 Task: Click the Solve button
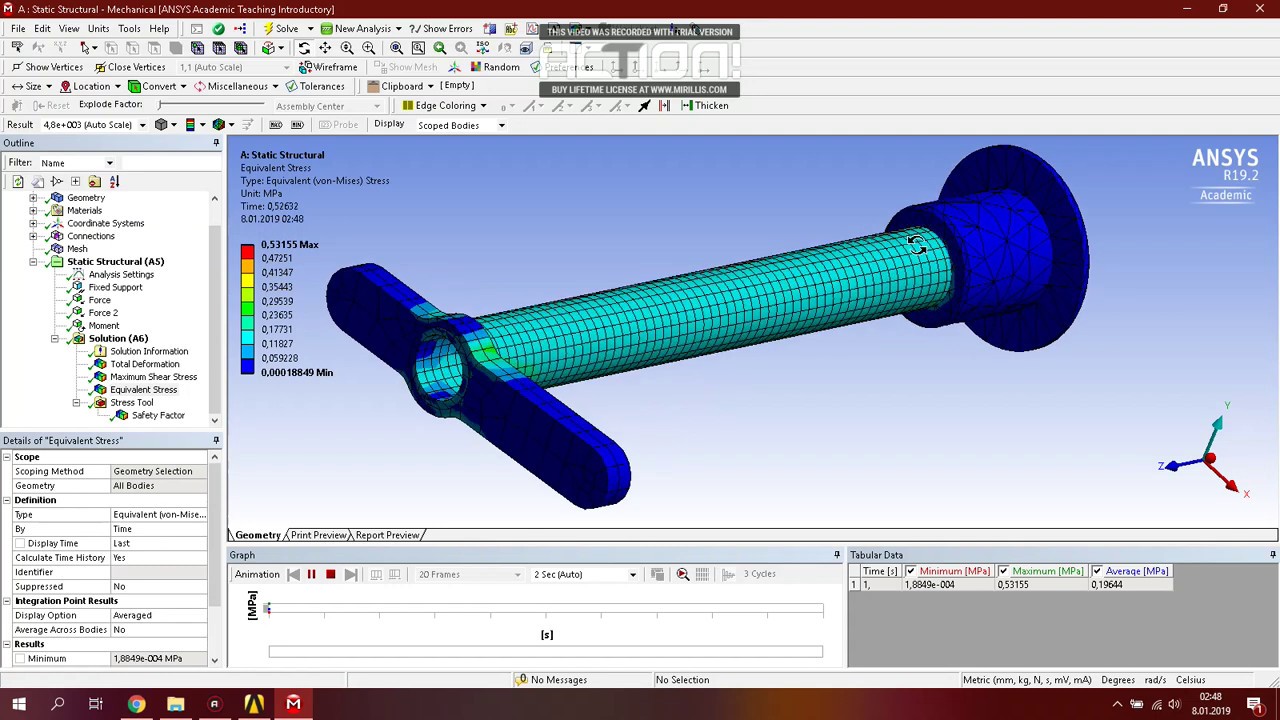click(280, 29)
